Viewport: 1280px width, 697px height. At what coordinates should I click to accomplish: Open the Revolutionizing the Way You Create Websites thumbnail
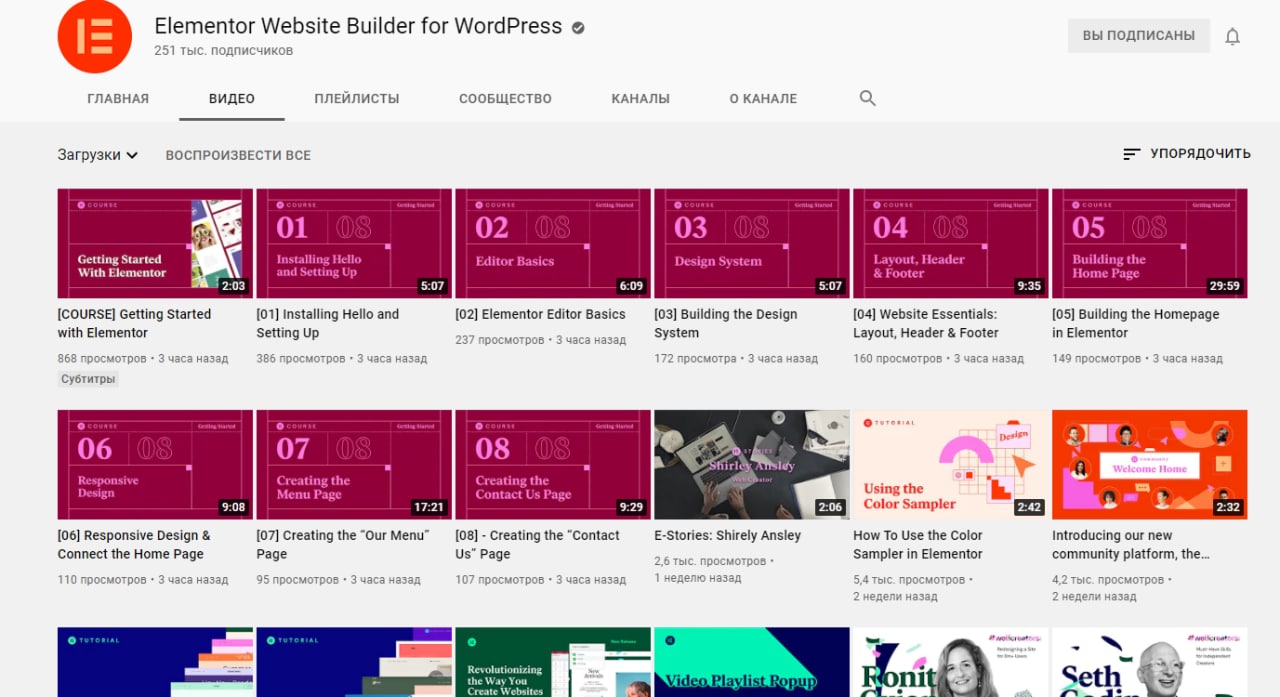(553, 662)
